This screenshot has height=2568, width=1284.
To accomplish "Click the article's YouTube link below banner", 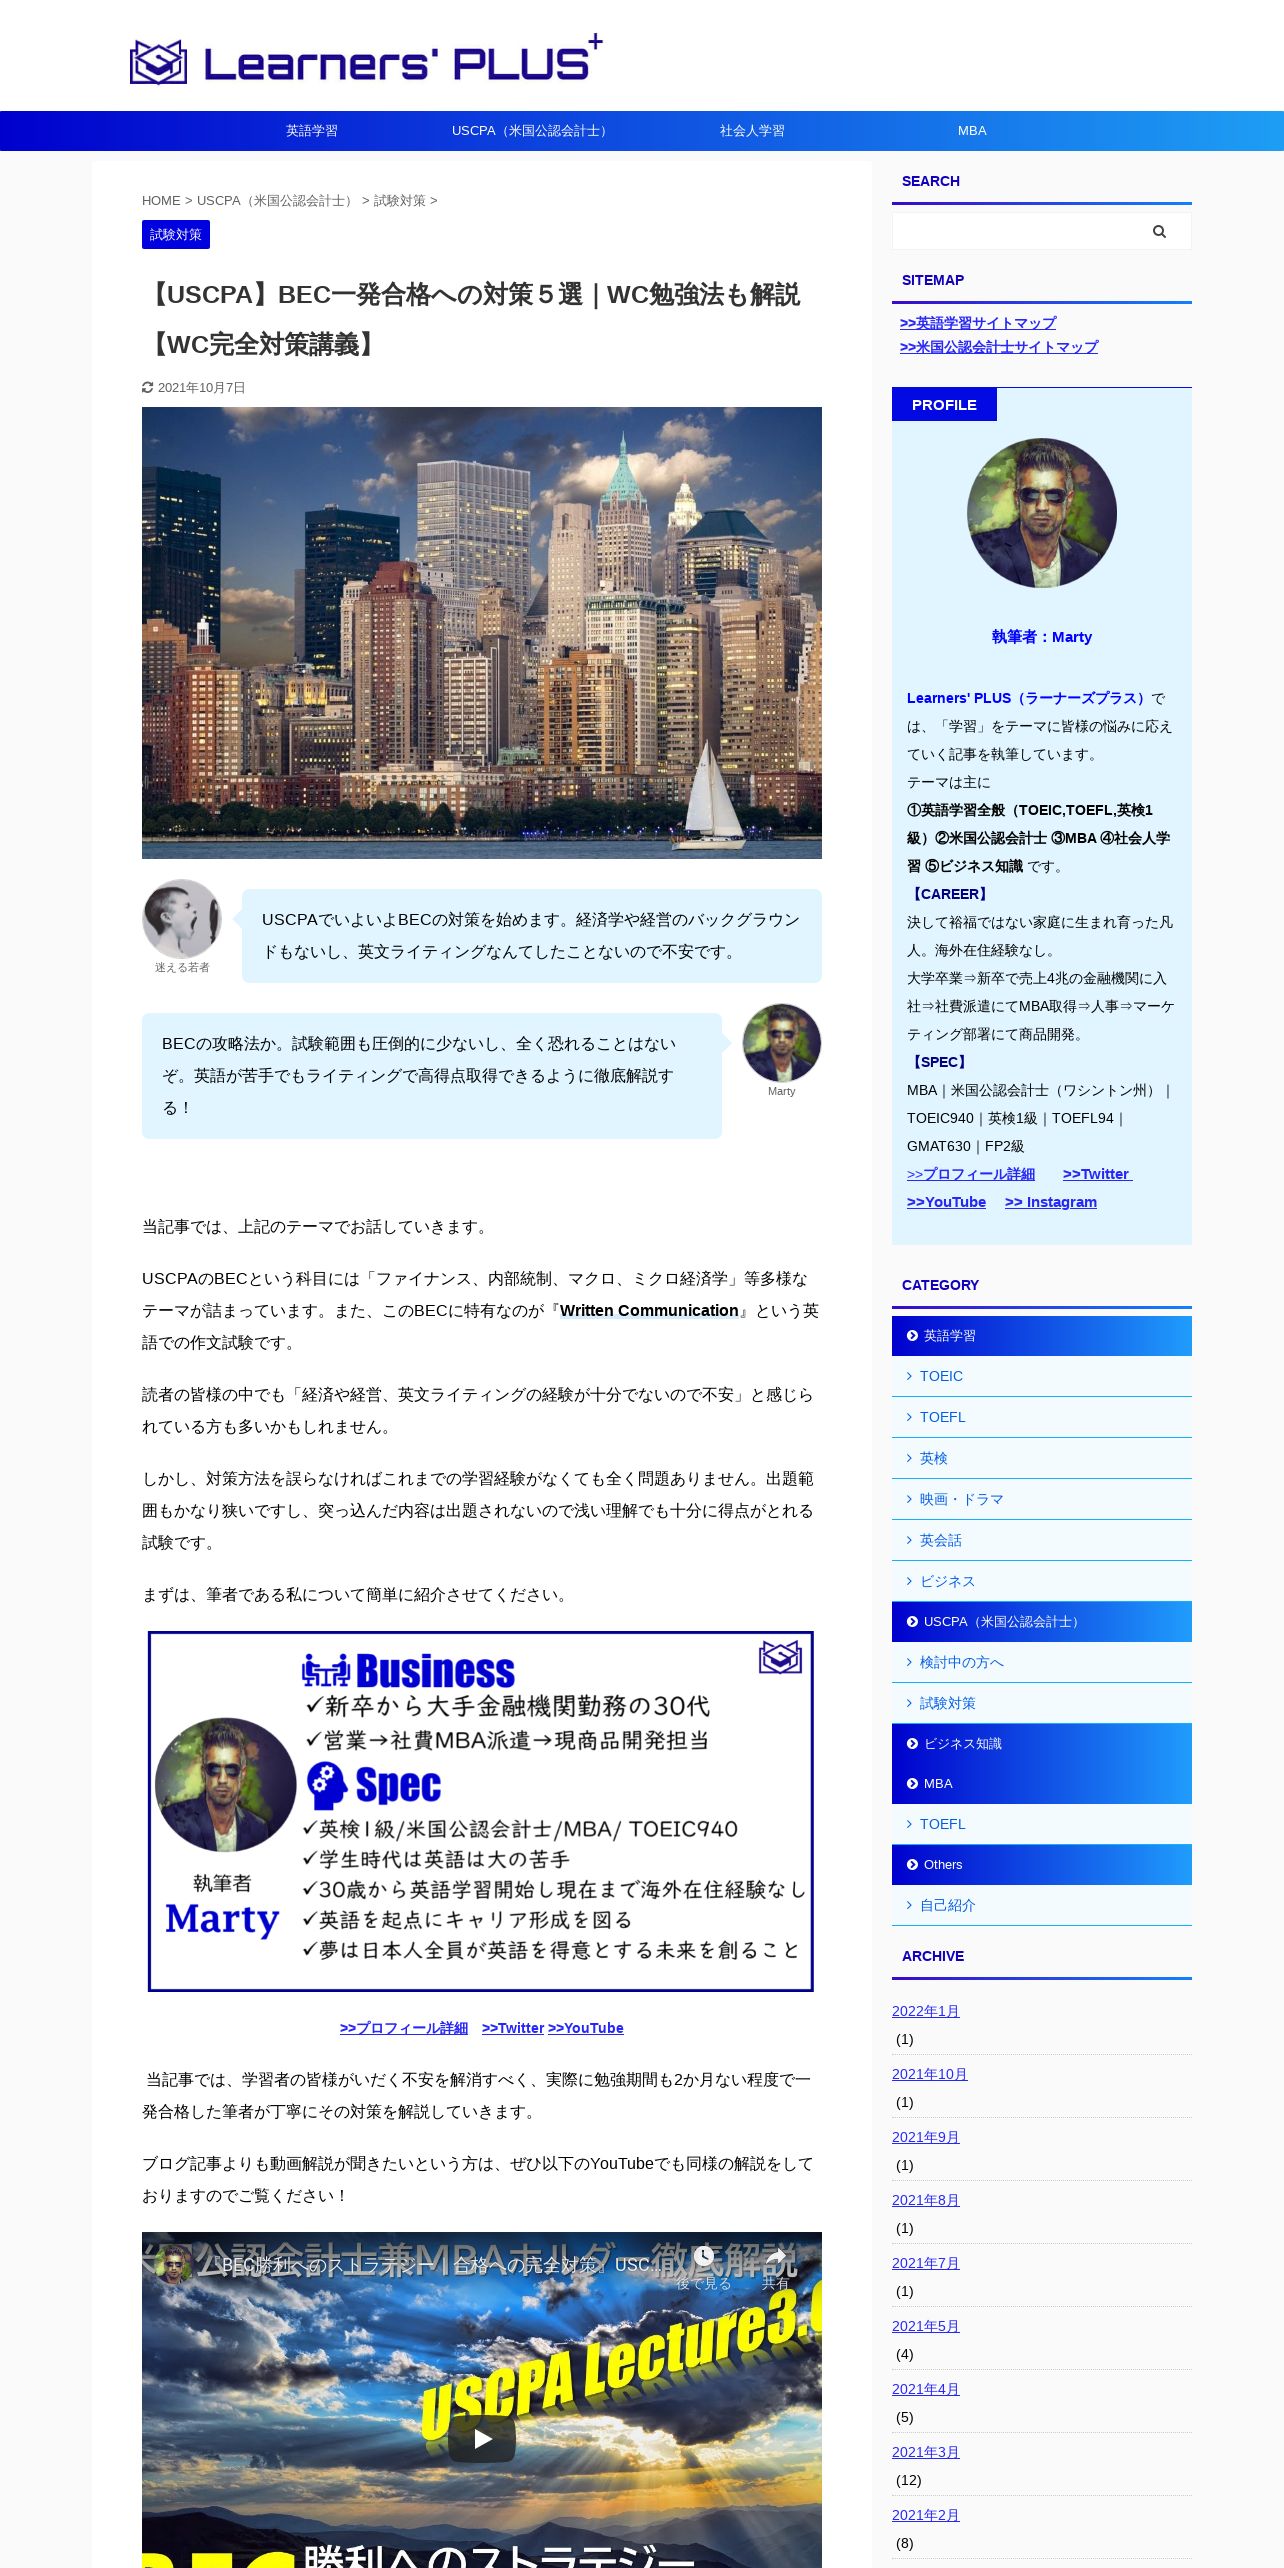I will 586,2028.
